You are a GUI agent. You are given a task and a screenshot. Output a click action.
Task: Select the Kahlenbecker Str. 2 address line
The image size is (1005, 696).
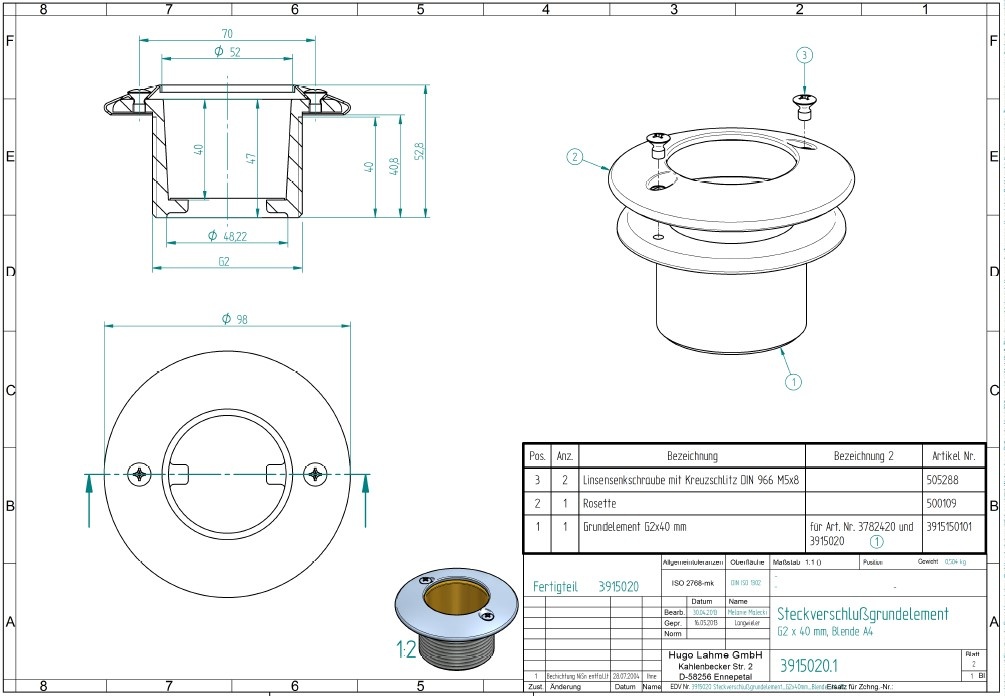point(715,667)
